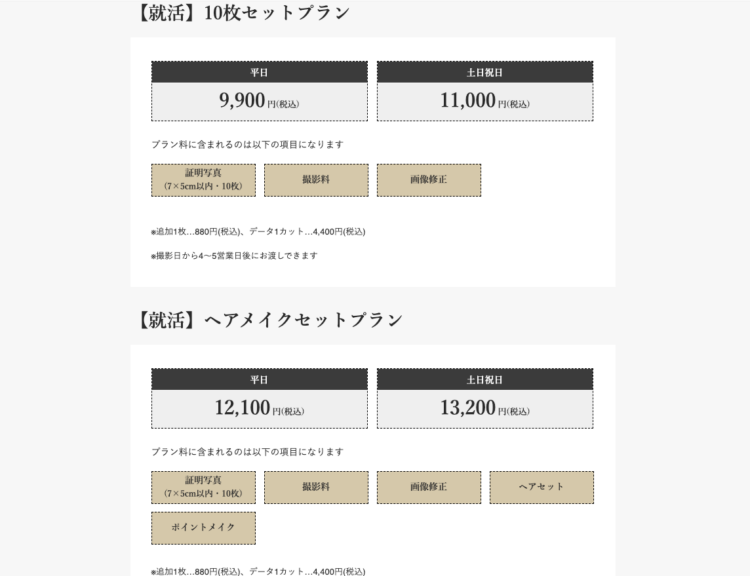Click 撮影料 tag in ヘアメイクセットプラン
Viewport: 750px width, 576px height.
click(x=316, y=487)
